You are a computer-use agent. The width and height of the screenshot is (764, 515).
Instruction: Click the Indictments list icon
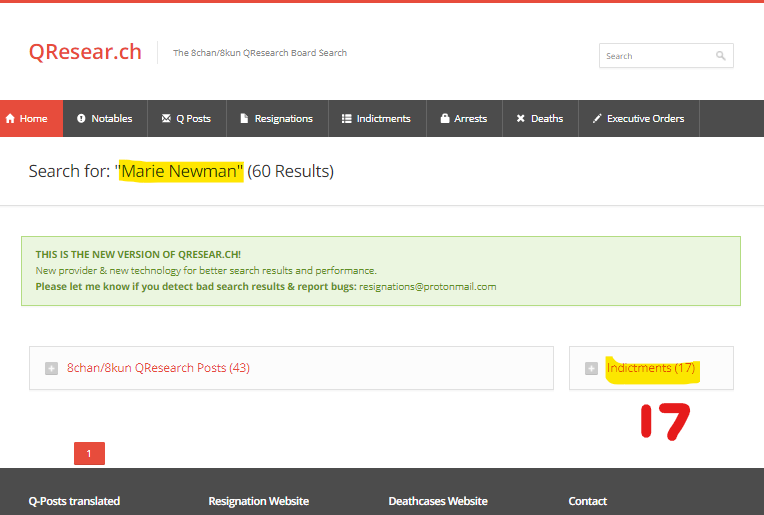point(346,118)
